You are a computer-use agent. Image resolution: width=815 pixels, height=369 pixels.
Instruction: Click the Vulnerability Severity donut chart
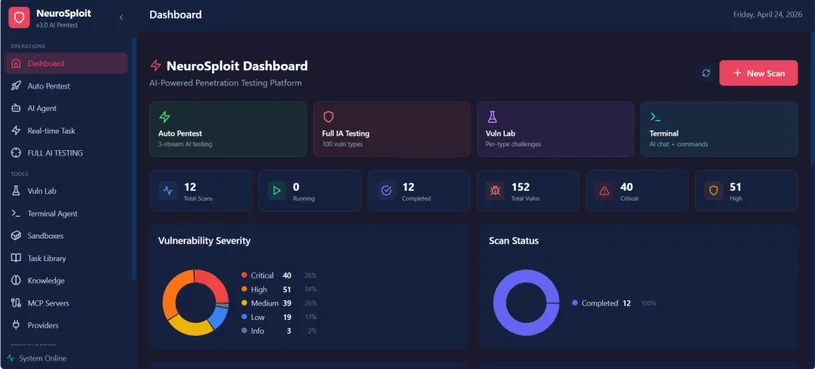[x=195, y=302]
